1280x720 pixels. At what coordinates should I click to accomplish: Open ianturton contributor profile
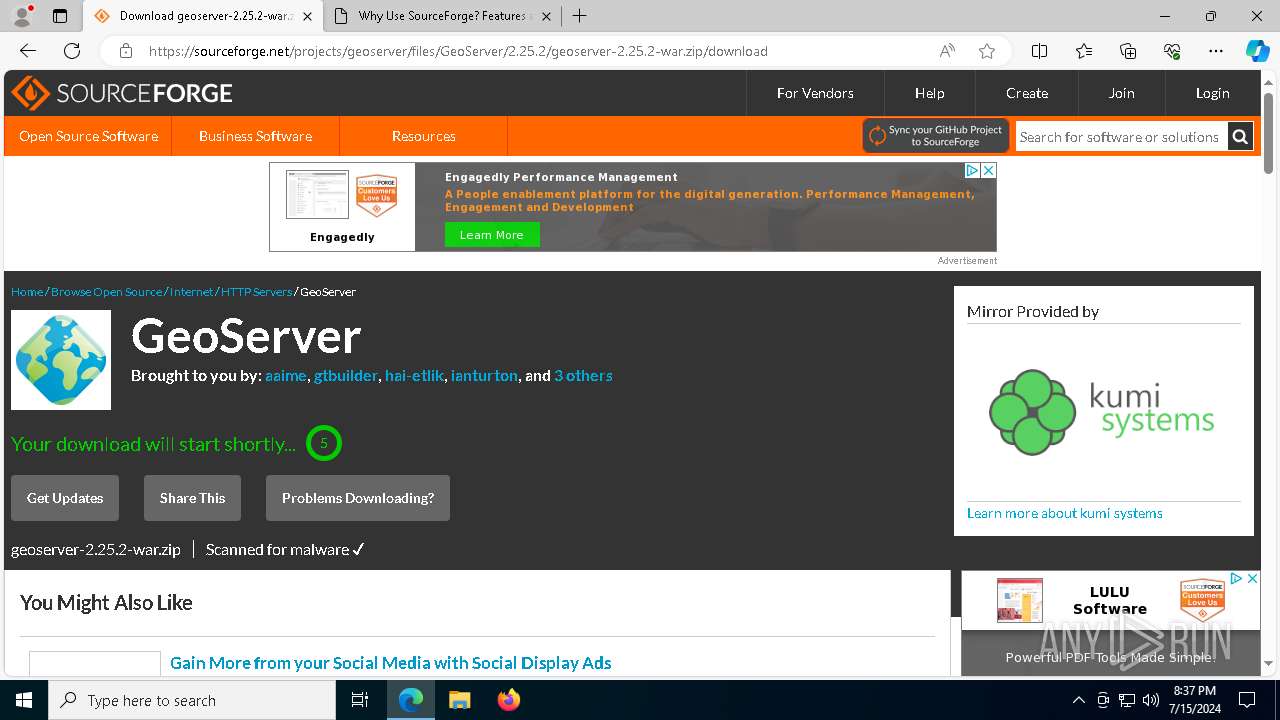[x=484, y=376]
